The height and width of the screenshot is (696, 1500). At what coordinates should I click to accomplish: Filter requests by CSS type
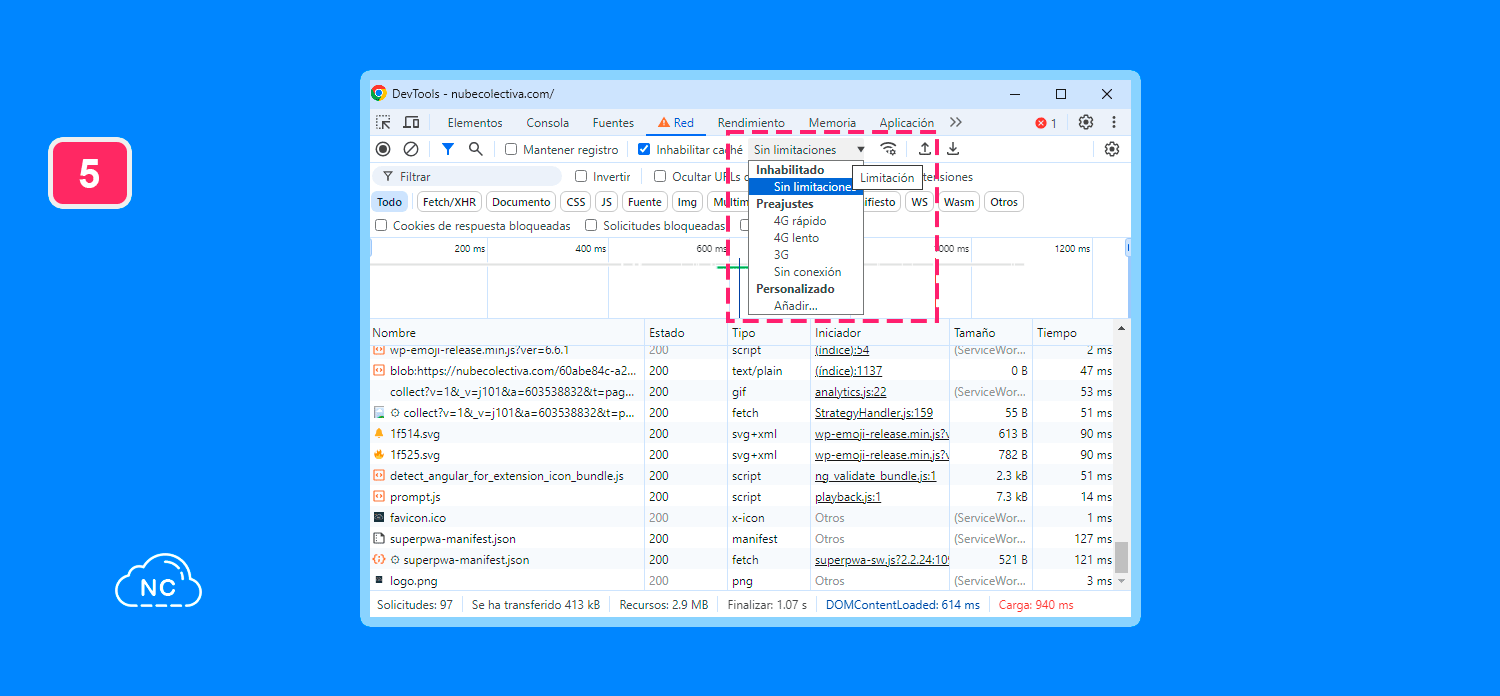click(576, 202)
